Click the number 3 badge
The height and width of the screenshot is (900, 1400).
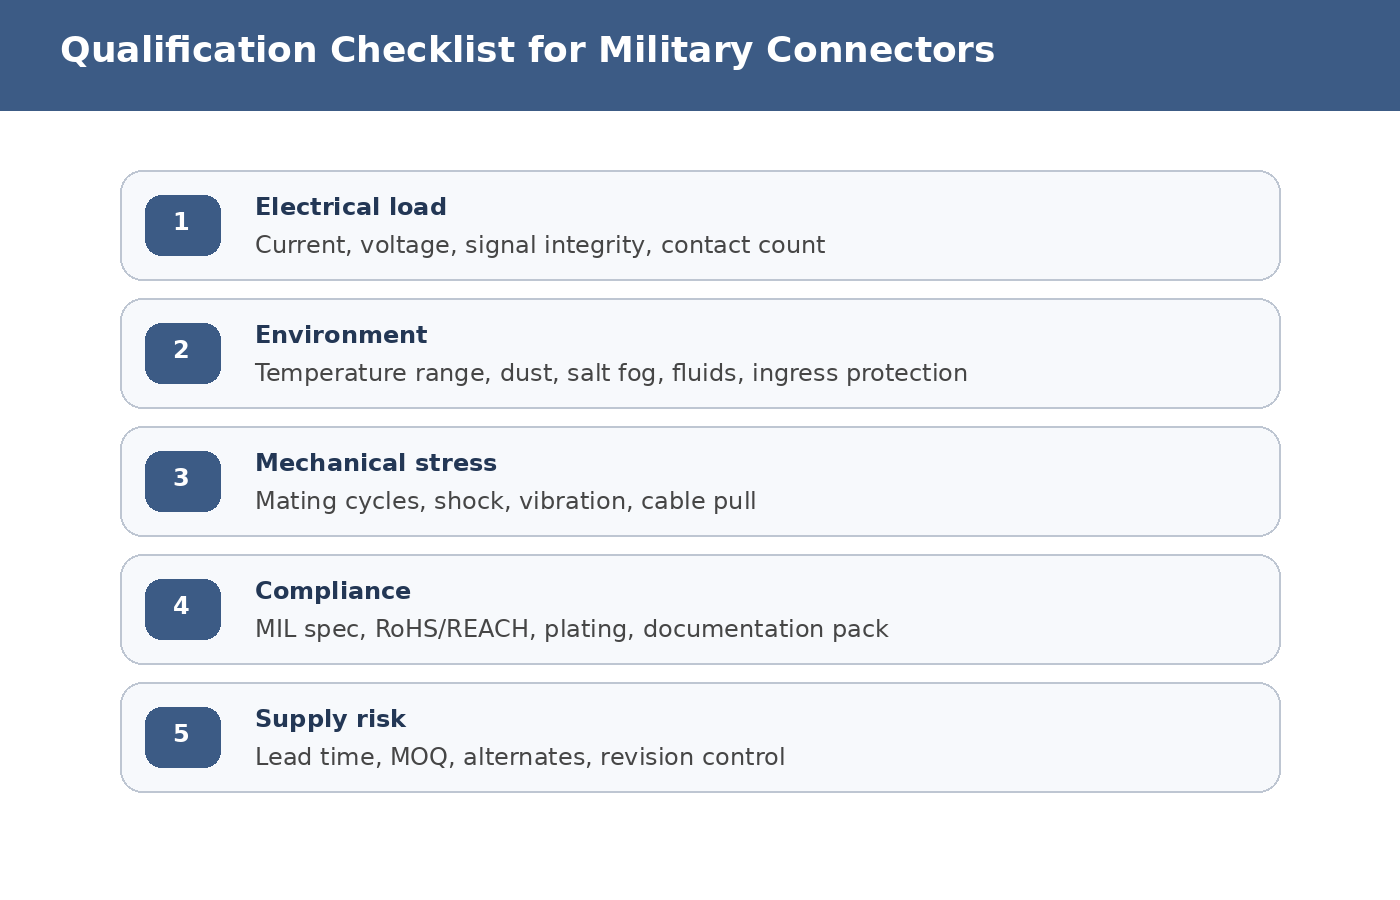(183, 481)
